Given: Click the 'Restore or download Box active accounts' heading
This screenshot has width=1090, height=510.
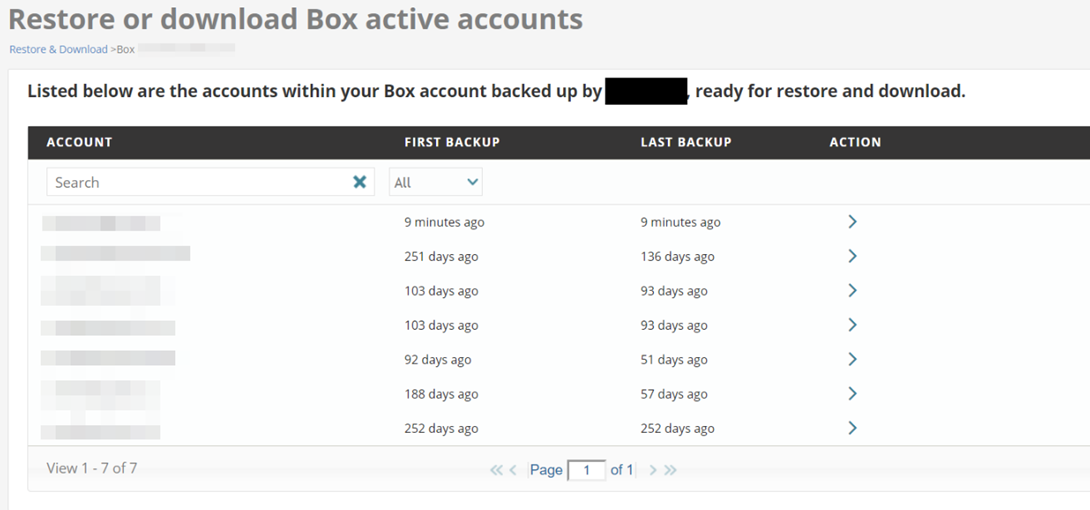Looking at the screenshot, I should pos(295,19).
